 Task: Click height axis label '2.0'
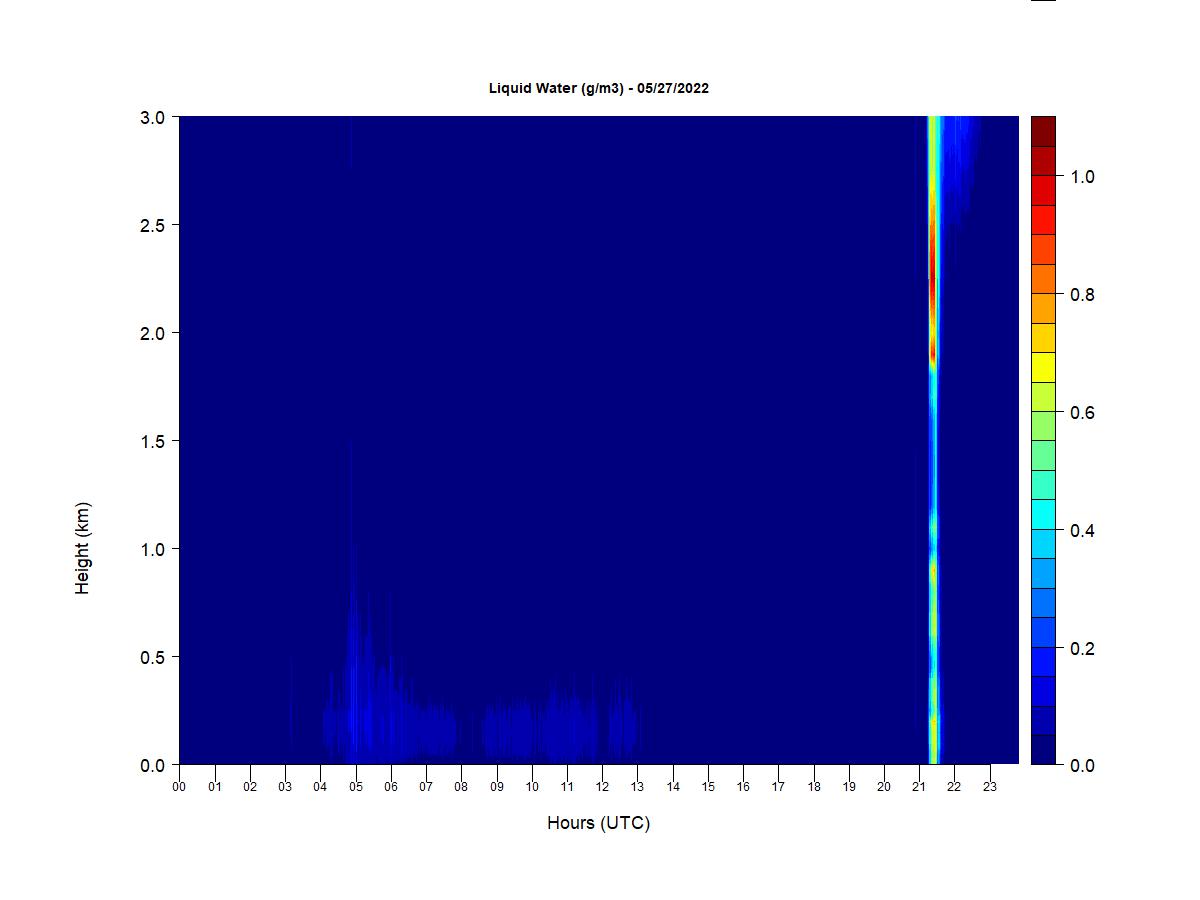pos(153,333)
